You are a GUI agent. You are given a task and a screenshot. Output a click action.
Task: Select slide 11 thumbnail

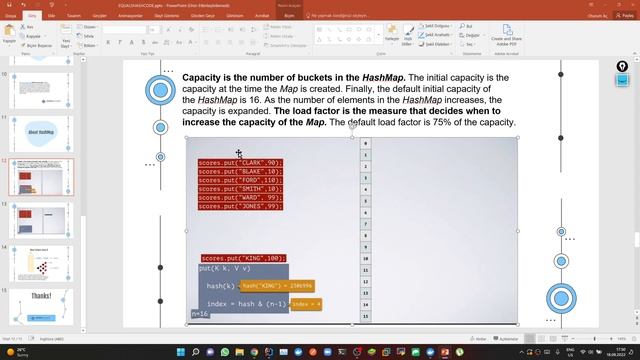pos(41,133)
